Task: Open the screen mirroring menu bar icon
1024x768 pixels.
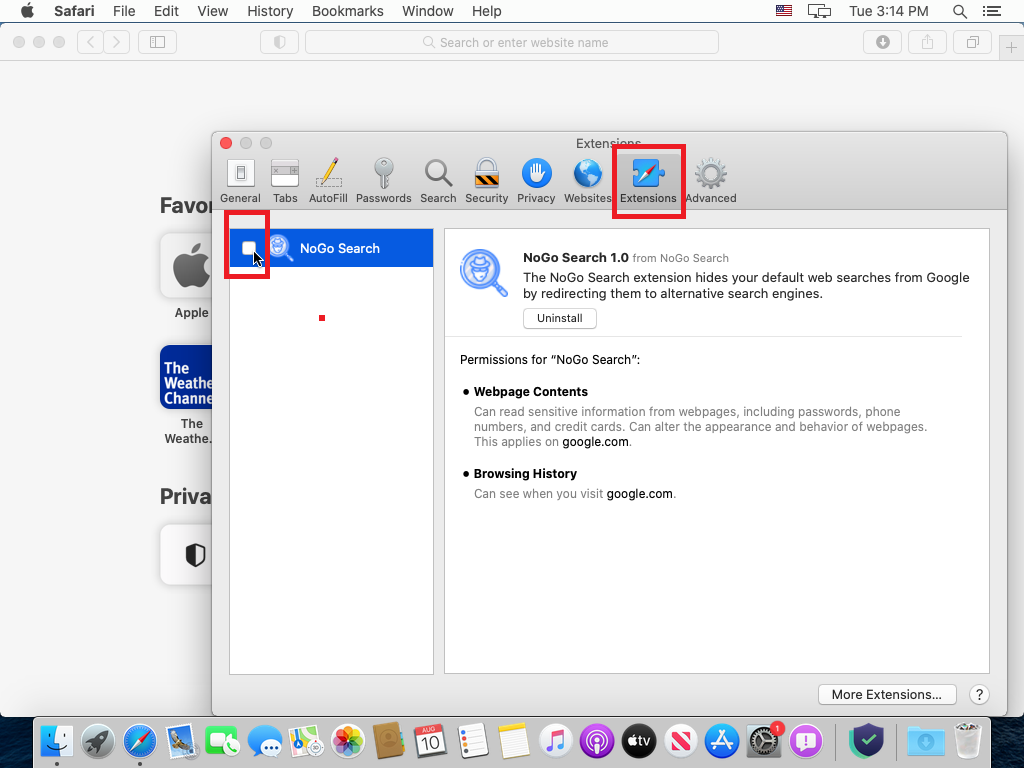Action: 819,11
